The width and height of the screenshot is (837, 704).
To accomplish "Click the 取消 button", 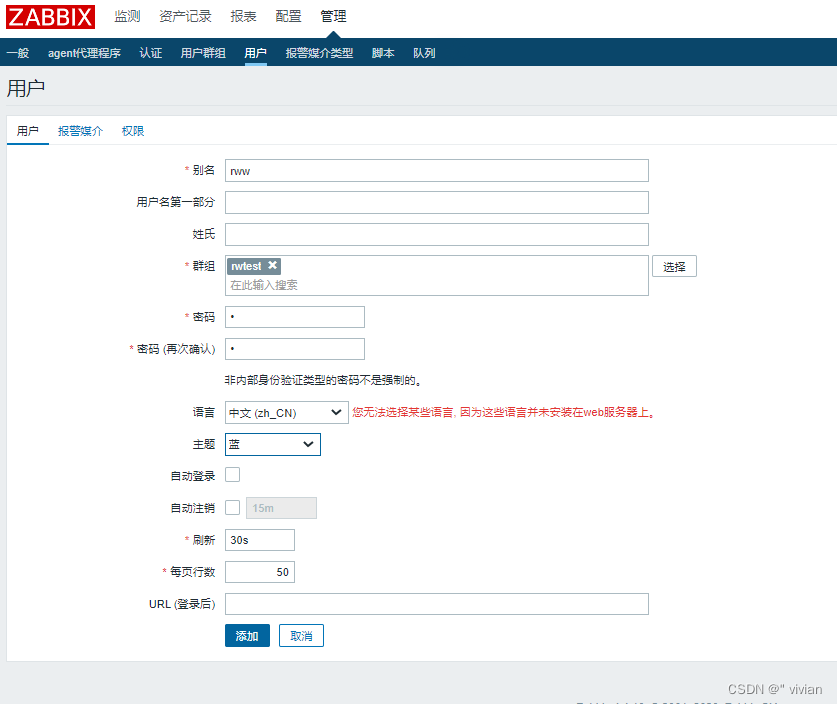I will click(301, 636).
